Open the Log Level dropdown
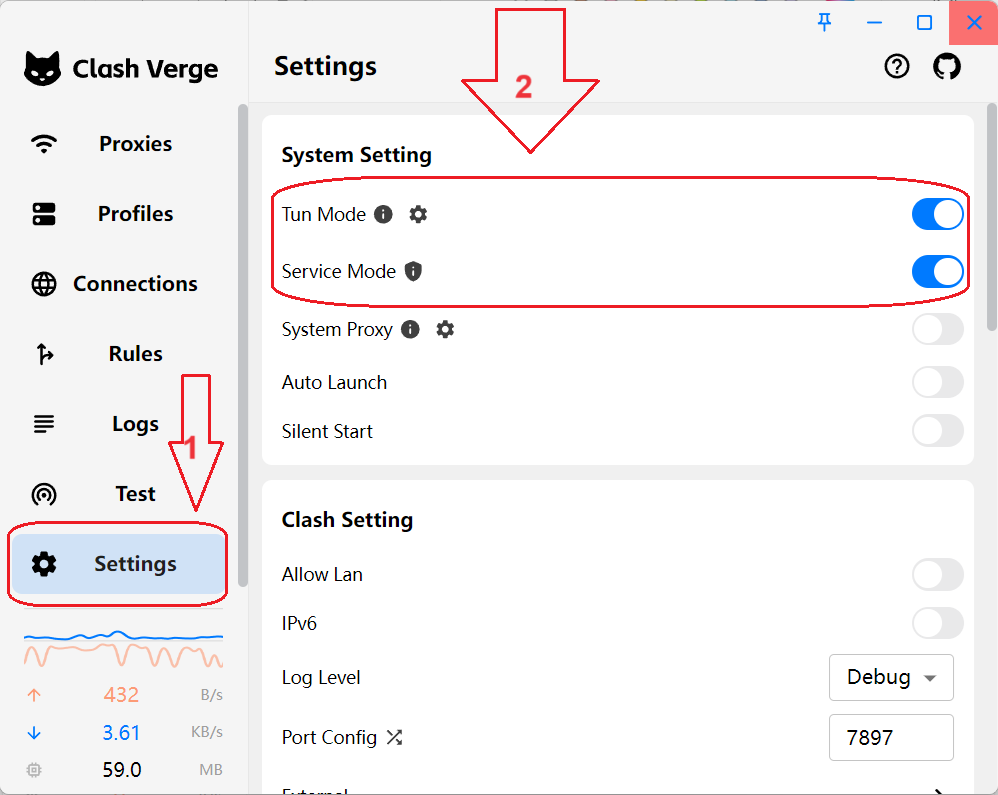Screen dimensions: 998x795 (891, 677)
